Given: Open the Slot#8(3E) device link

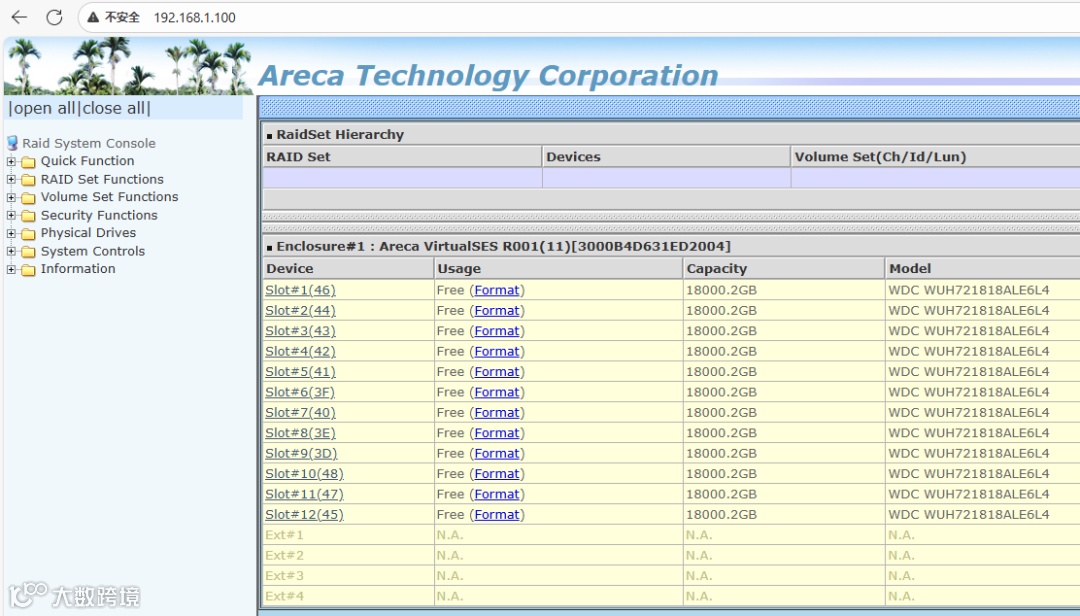Looking at the screenshot, I should [300, 433].
